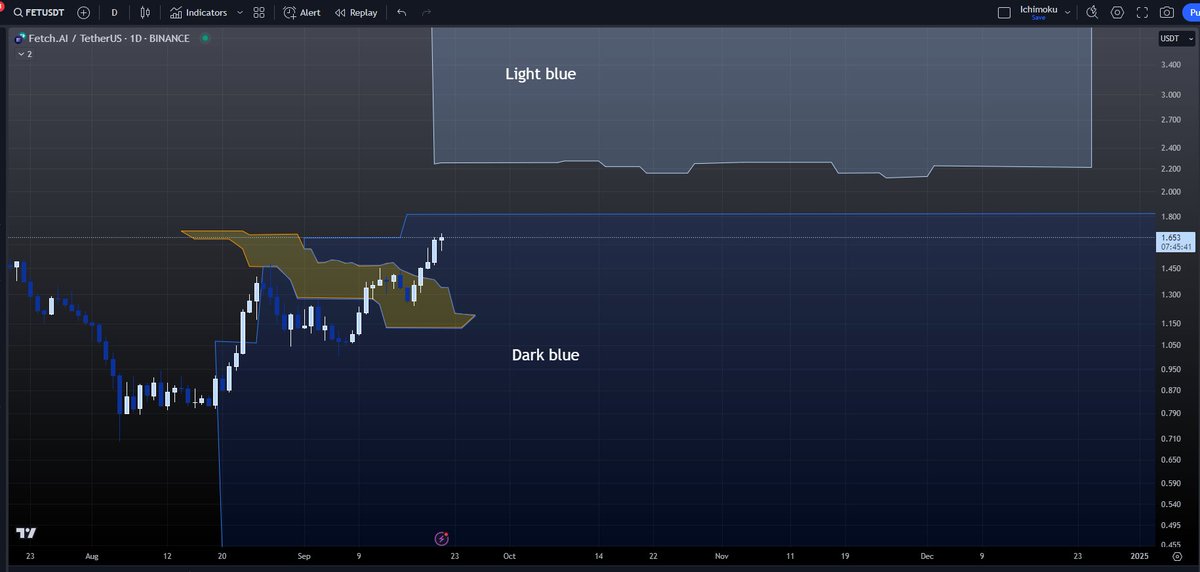Select the light blue rectangle drawing
1200x572 pixels.
pyautogui.click(x=761, y=100)
